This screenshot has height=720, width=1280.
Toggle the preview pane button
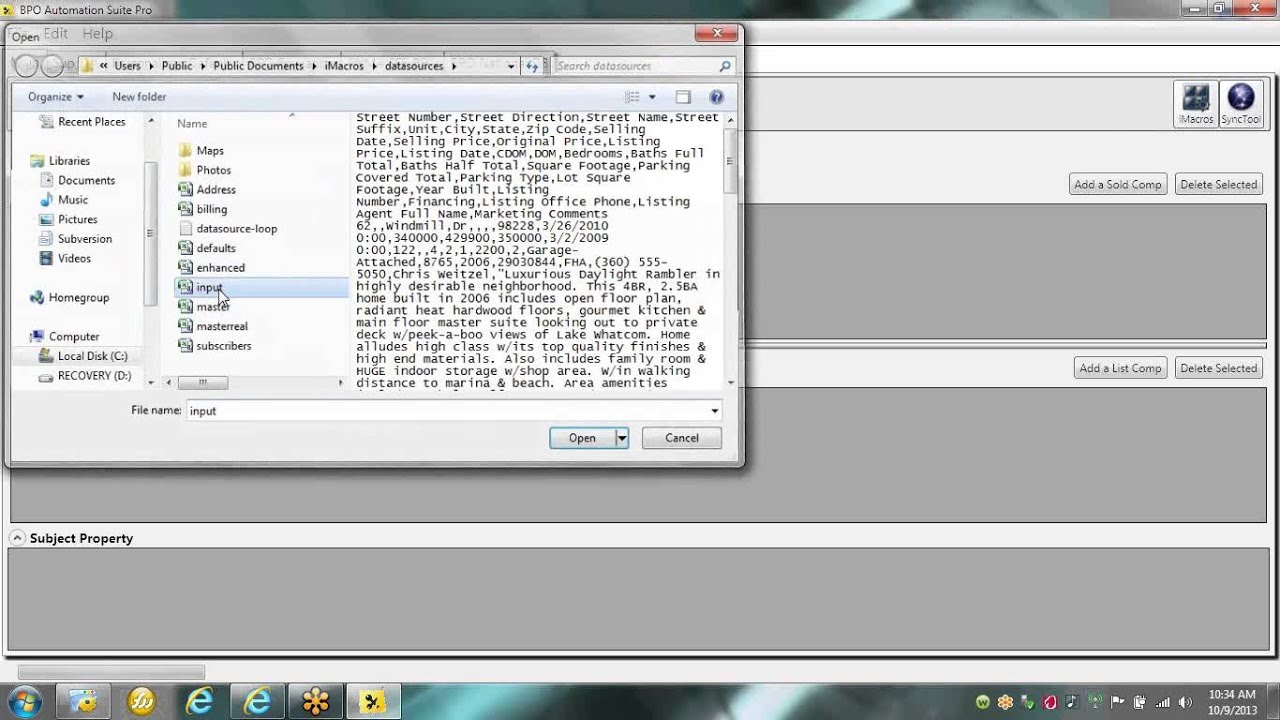coord(683,97)
